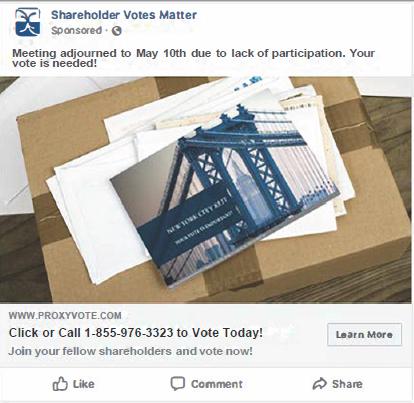
Task: Click the Learn More button
Action: 364,334
